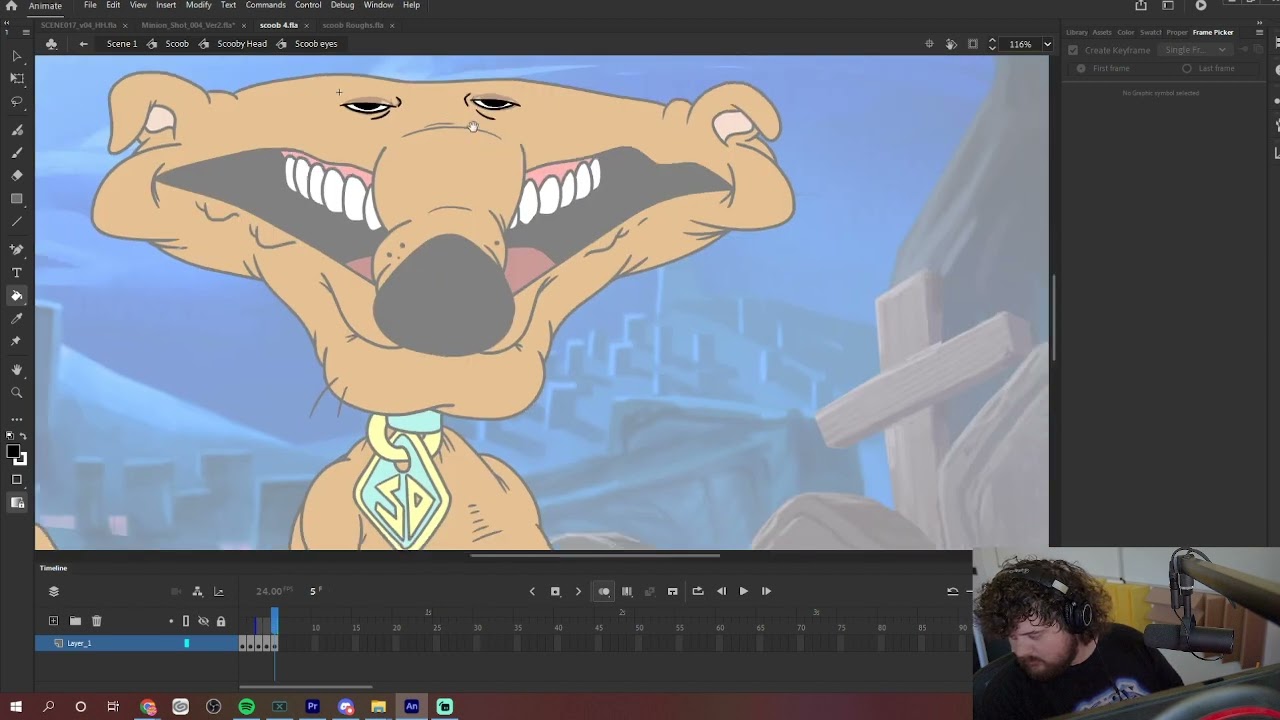1280x720 pixels.
Task: Click the View Layers stack icon in timeline
Action: [54, 592]
